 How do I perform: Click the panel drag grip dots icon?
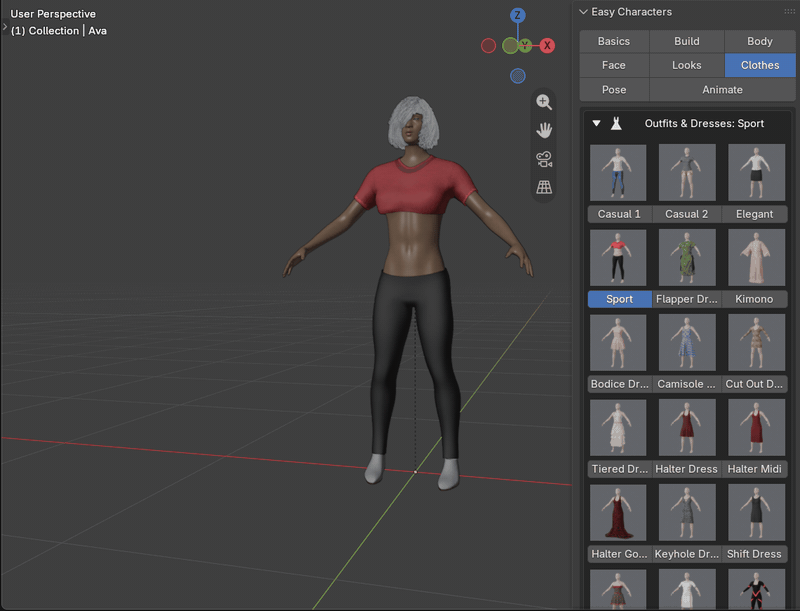coord(789,12)
